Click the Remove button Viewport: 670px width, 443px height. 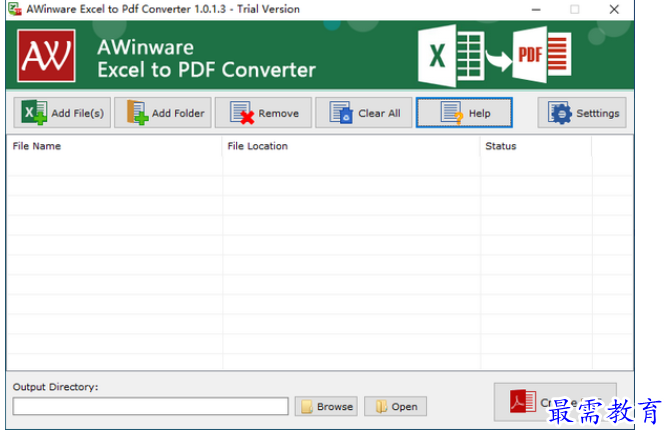pyautogui.click(x=263, y=113)
